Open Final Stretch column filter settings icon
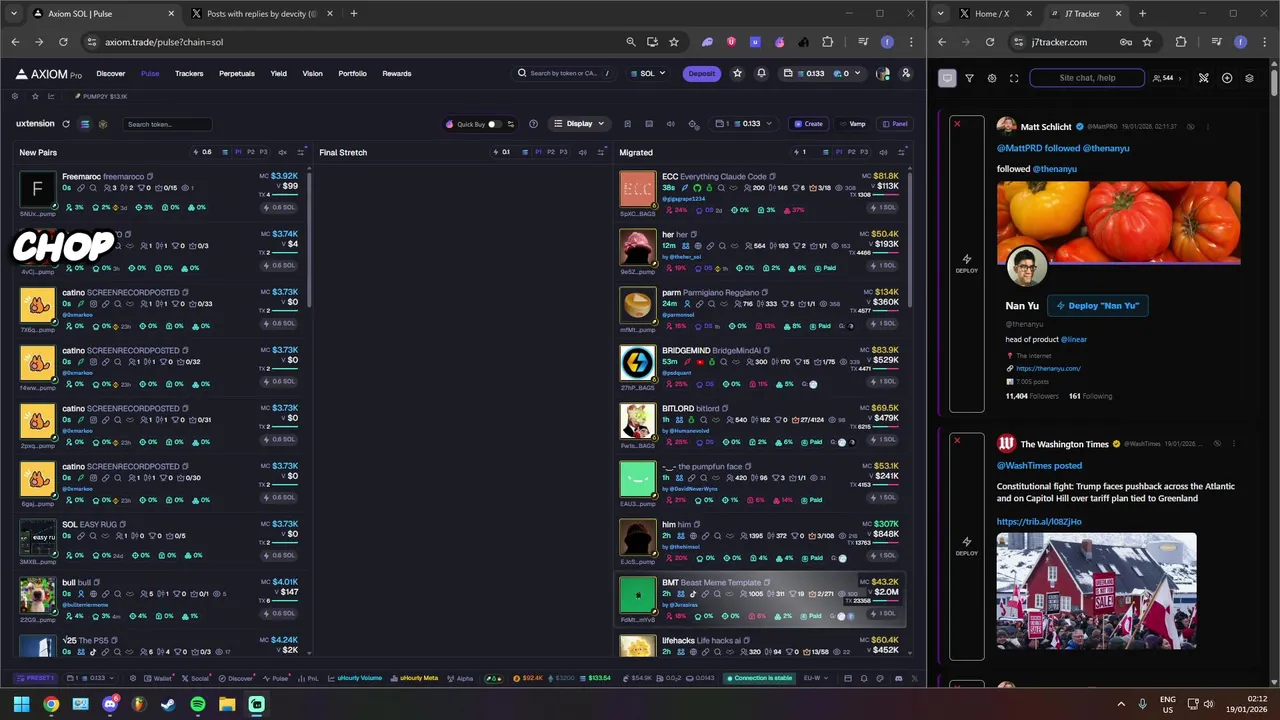Viewport: 1280px width, 720px height. tap(601, 152)
